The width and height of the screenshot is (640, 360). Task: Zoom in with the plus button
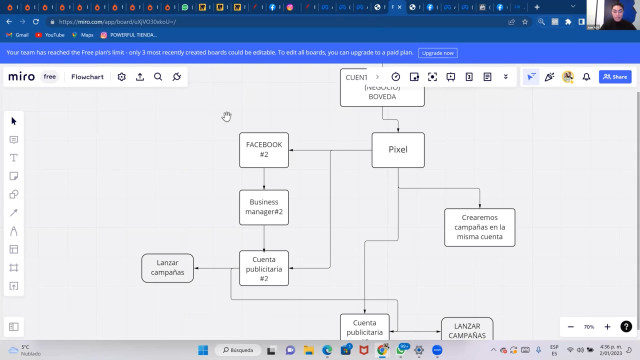[x=607, y=327]
